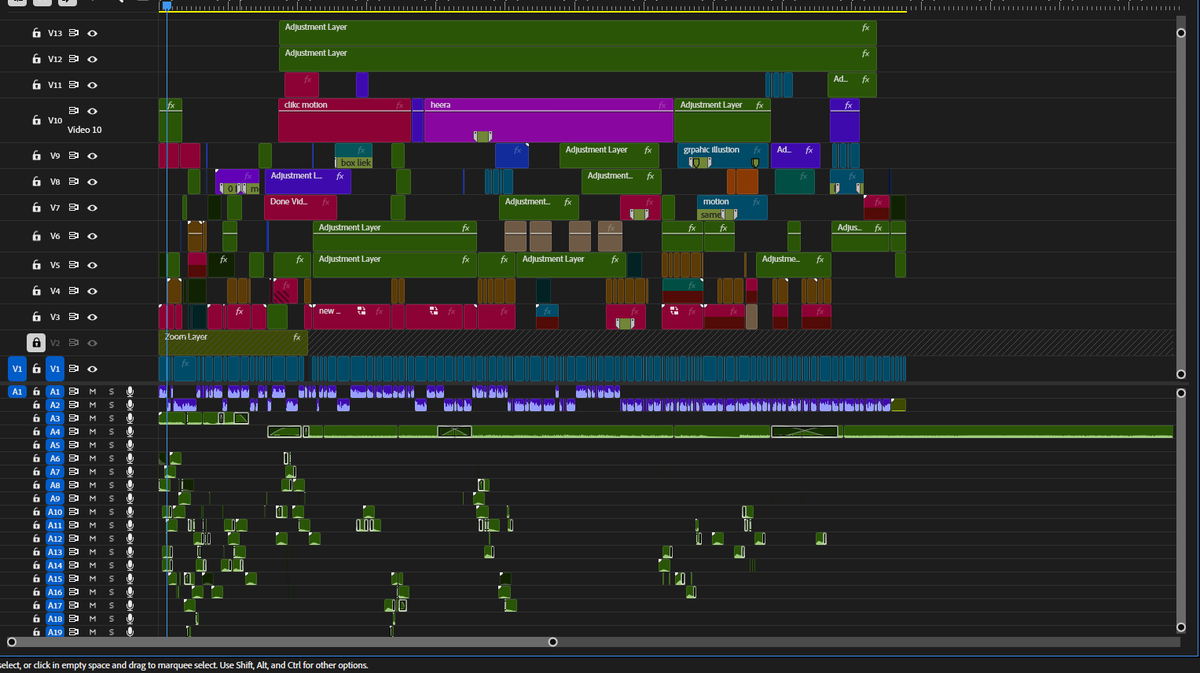Toggle lock on track V7
This screenshot has height=673, width=1200.
point(36,208)
